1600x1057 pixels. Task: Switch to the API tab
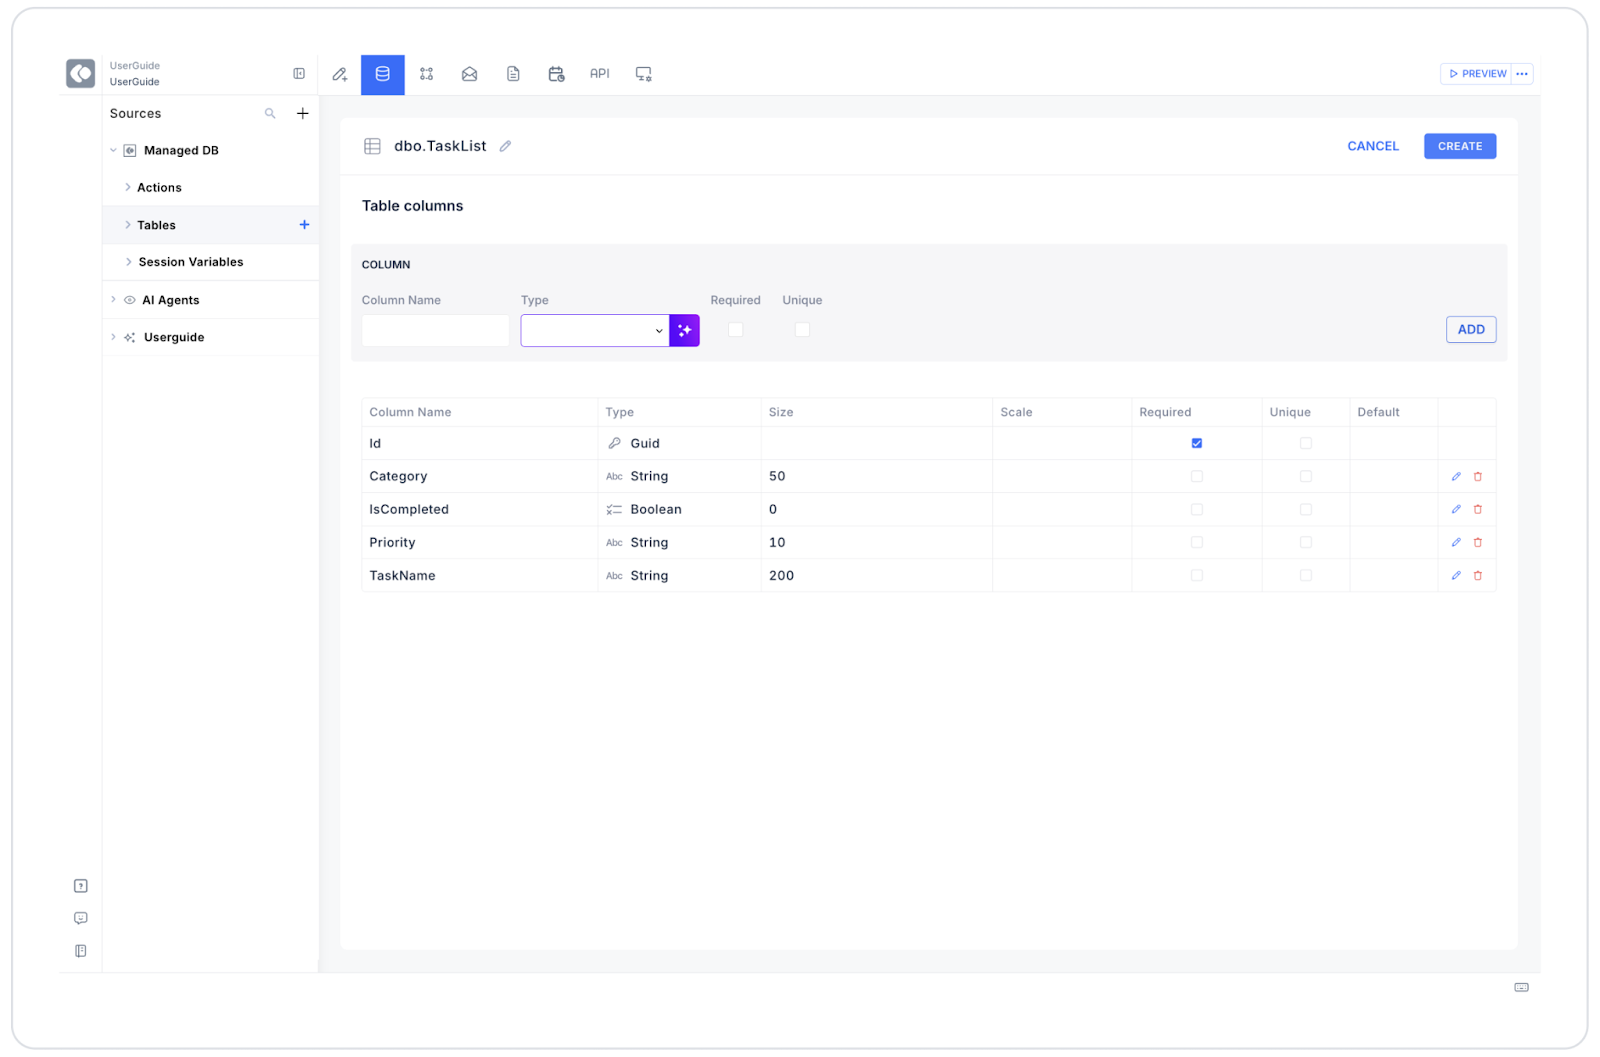tap(600, 74)
